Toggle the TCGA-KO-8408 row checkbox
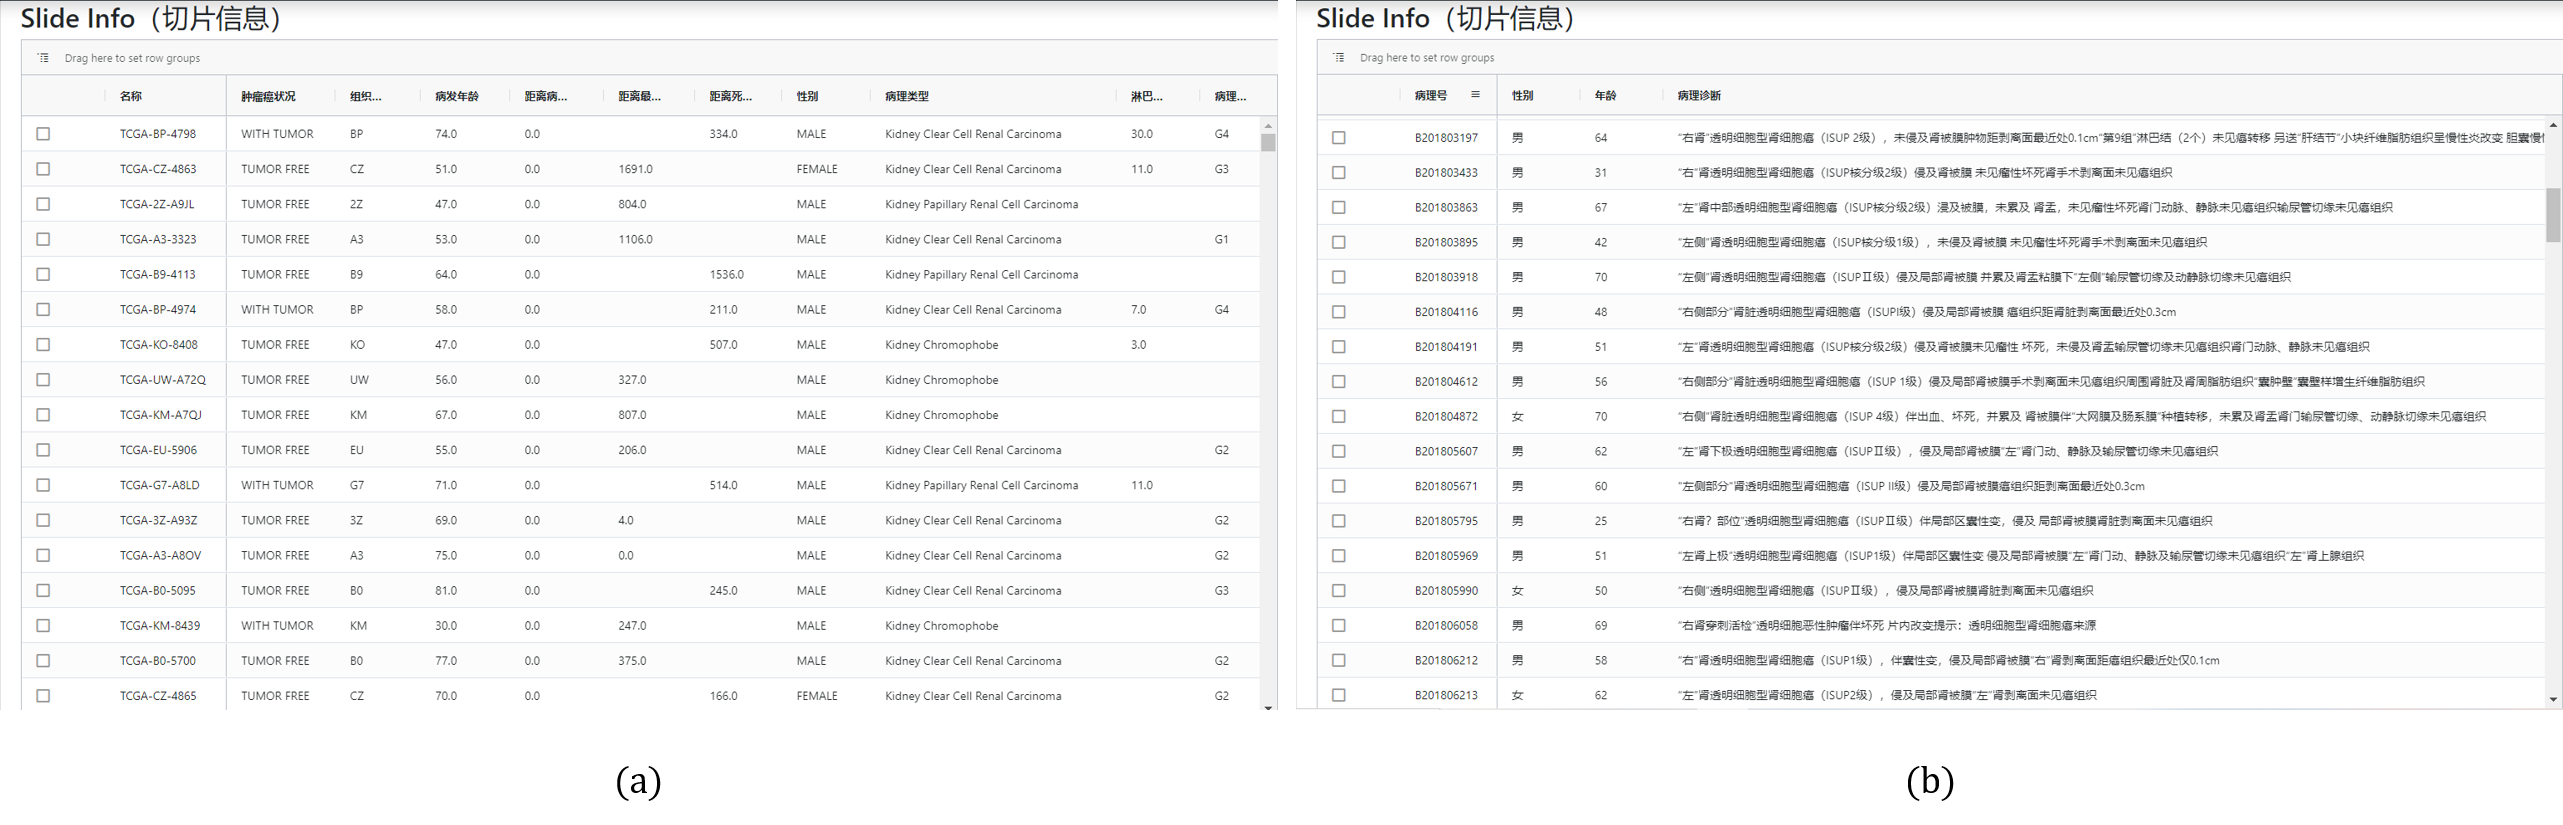 43,345
